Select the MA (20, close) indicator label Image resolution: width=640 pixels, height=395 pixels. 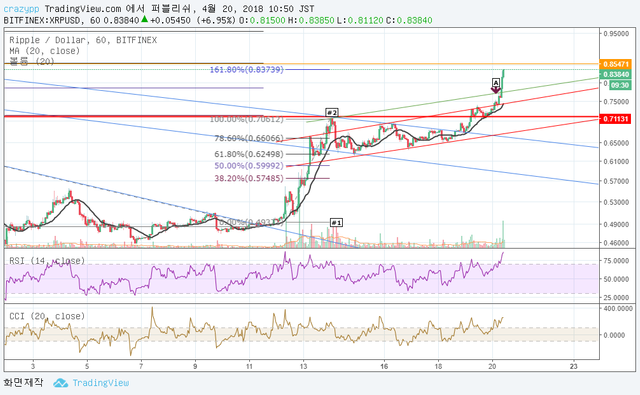(x=44, y=51)
